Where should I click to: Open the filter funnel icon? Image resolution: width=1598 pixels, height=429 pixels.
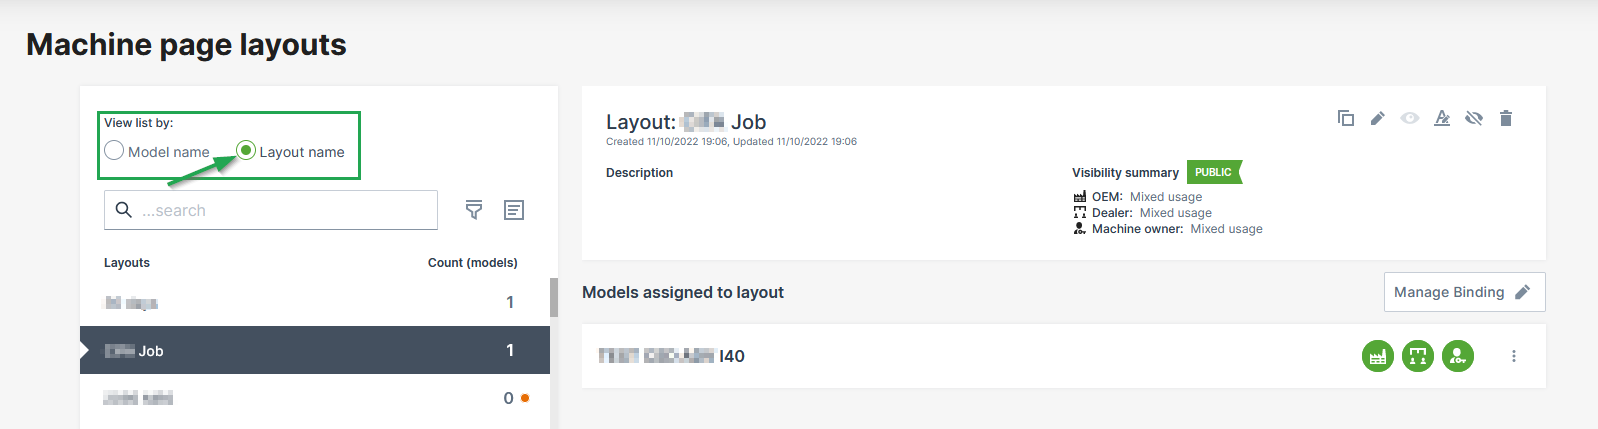474,210
